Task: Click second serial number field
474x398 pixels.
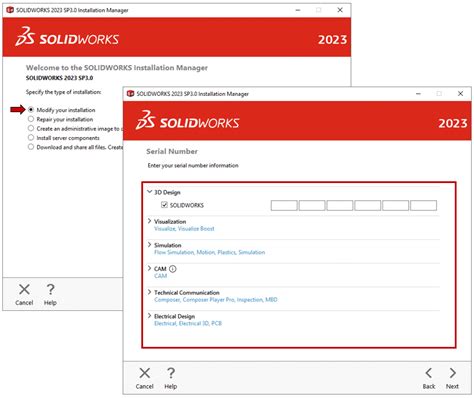Action: coord(312,205)
